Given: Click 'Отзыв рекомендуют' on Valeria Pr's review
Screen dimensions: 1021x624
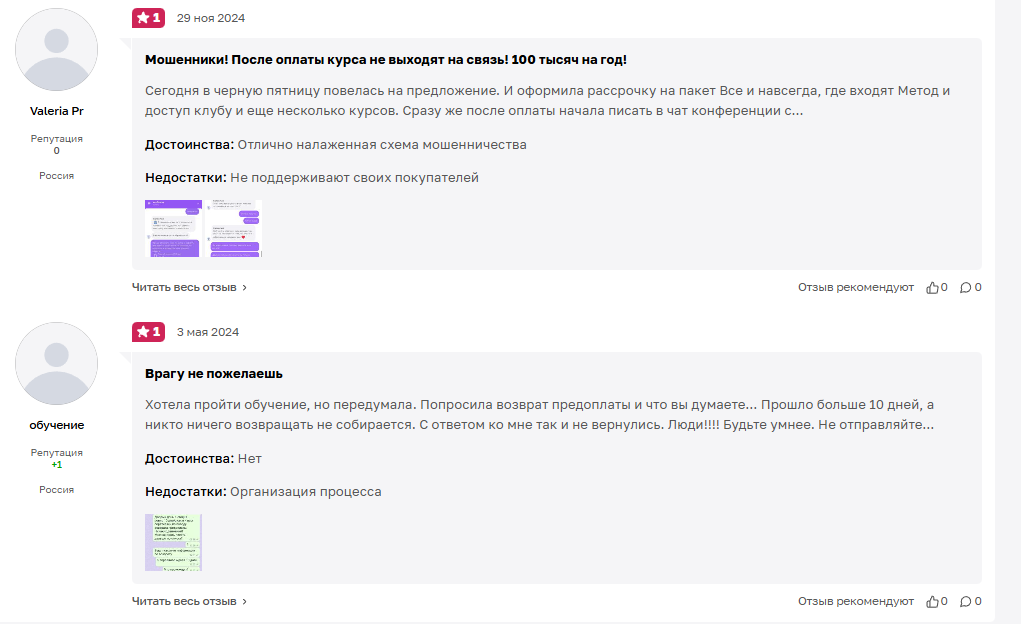Looking at the screenshot, I should click(855, 288).
